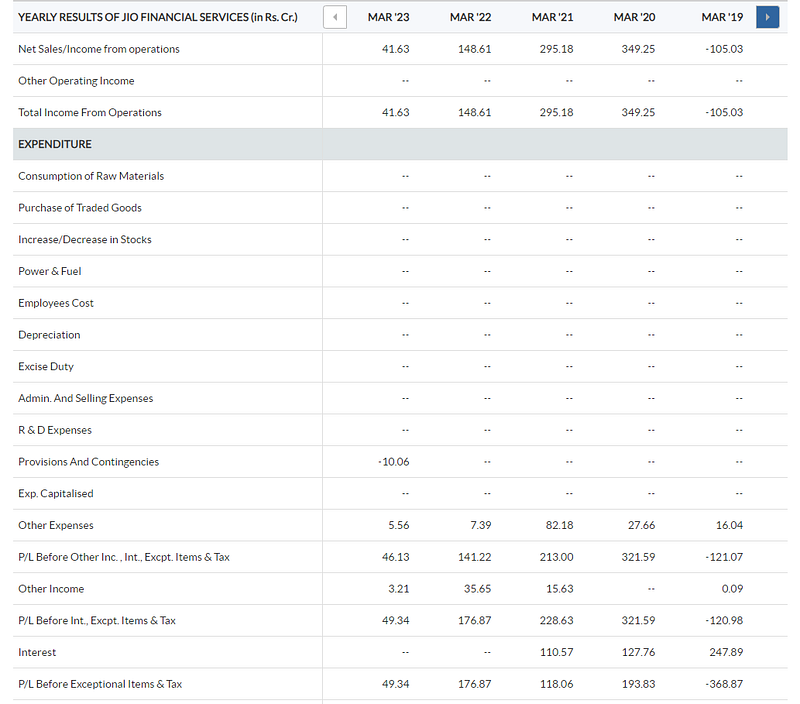
Task: Click Net Sales value 41.63
Action: click(x=395, y=49)
